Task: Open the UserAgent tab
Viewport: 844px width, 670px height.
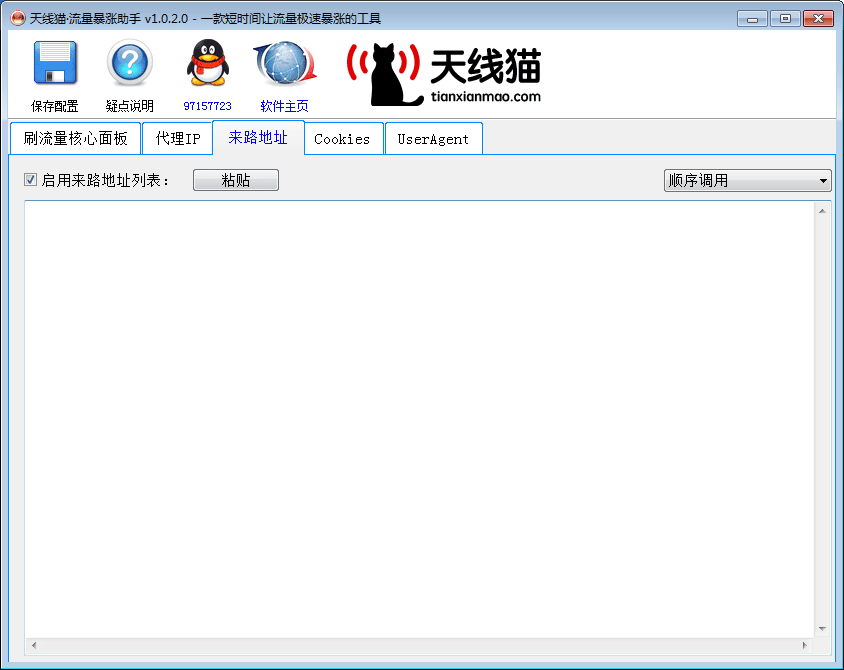Action: 433,139
